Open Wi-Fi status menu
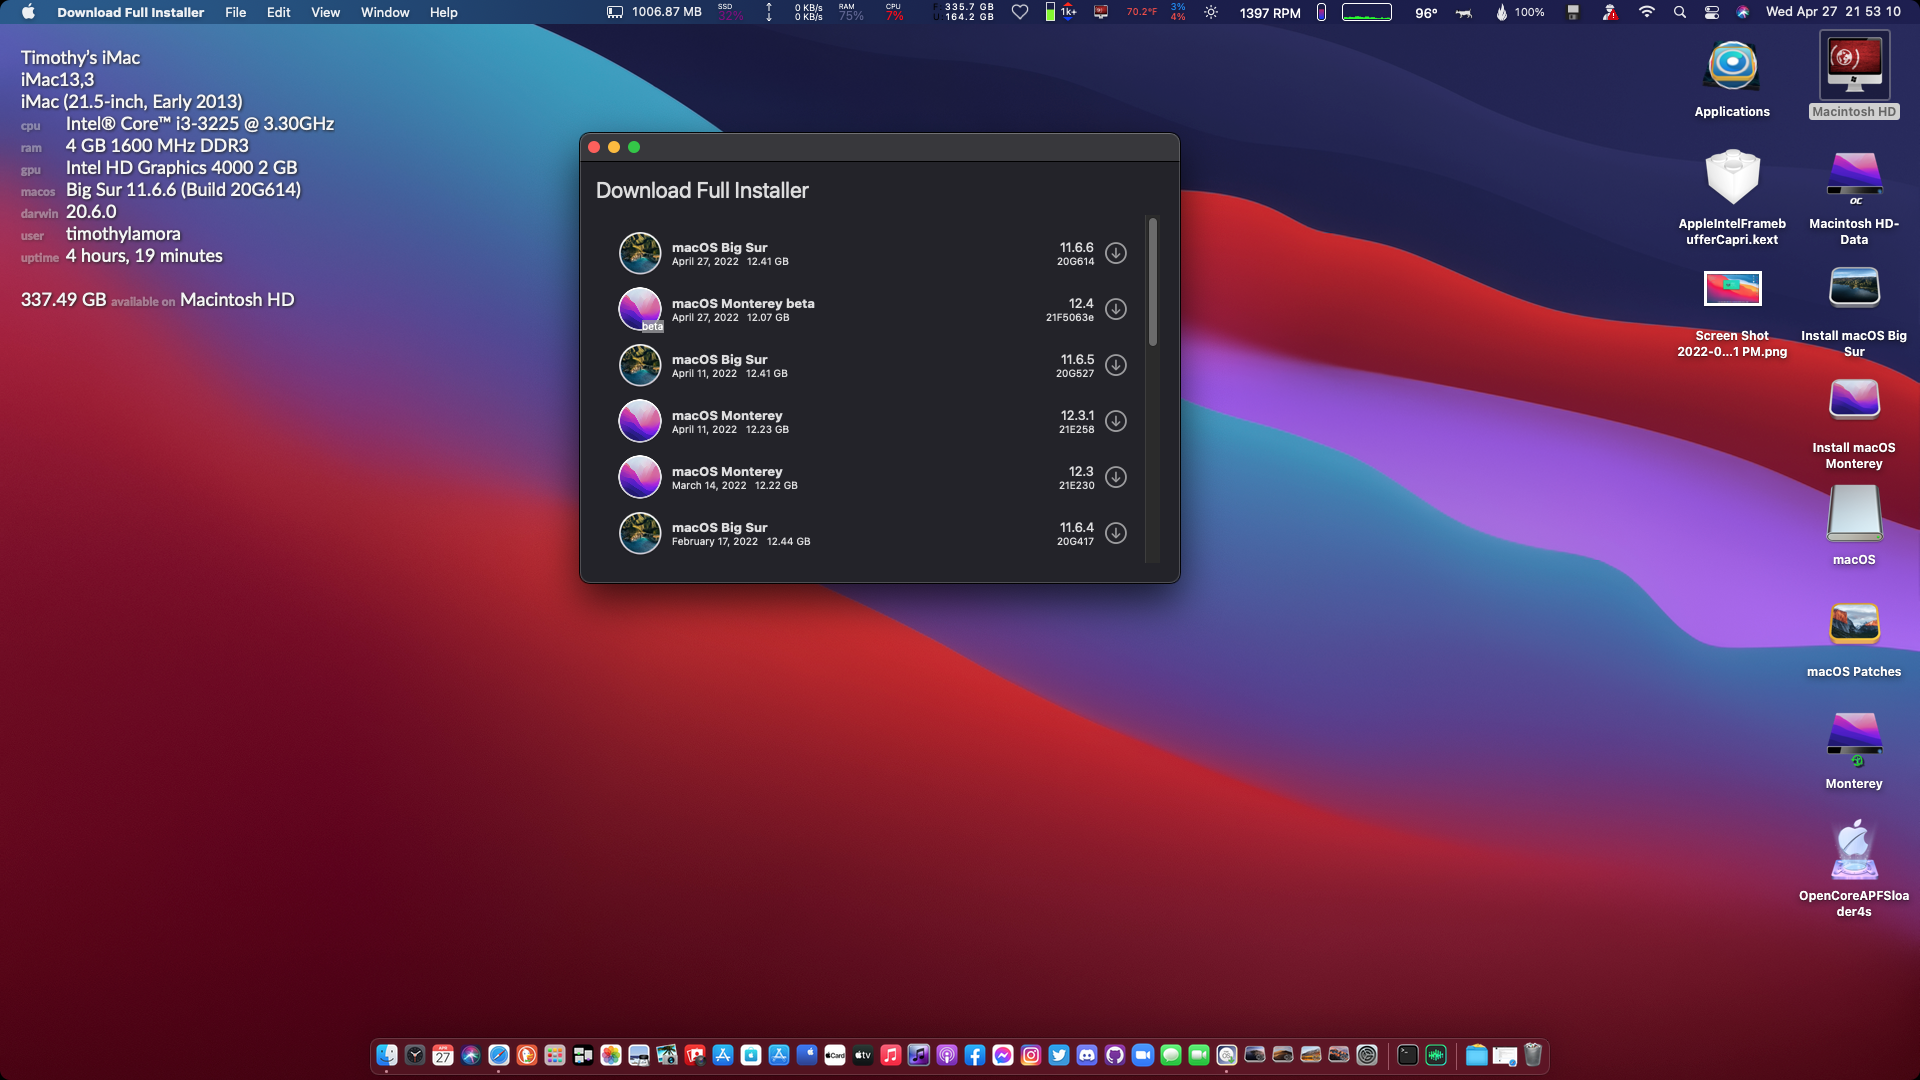The image size is (1920, 1080). click(1646, 12)
